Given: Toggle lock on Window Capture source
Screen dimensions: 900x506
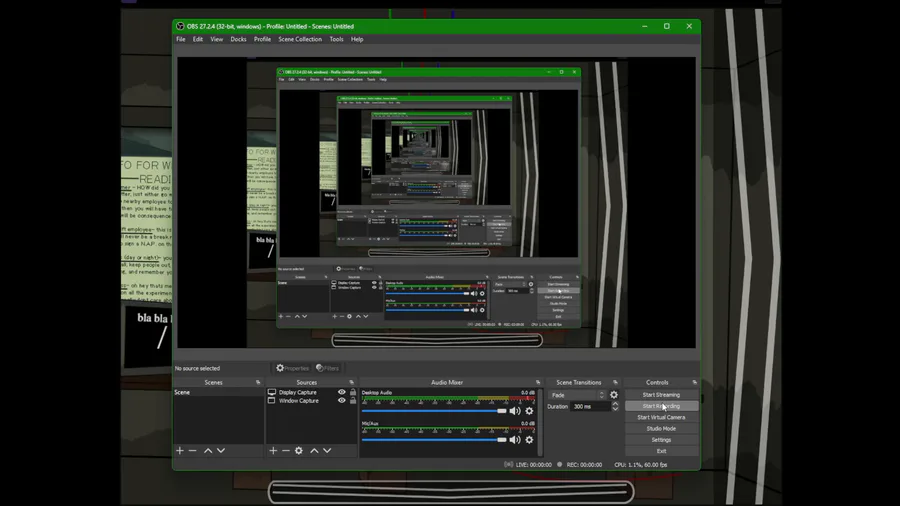Looking at the screenshot, I should 353,400.
